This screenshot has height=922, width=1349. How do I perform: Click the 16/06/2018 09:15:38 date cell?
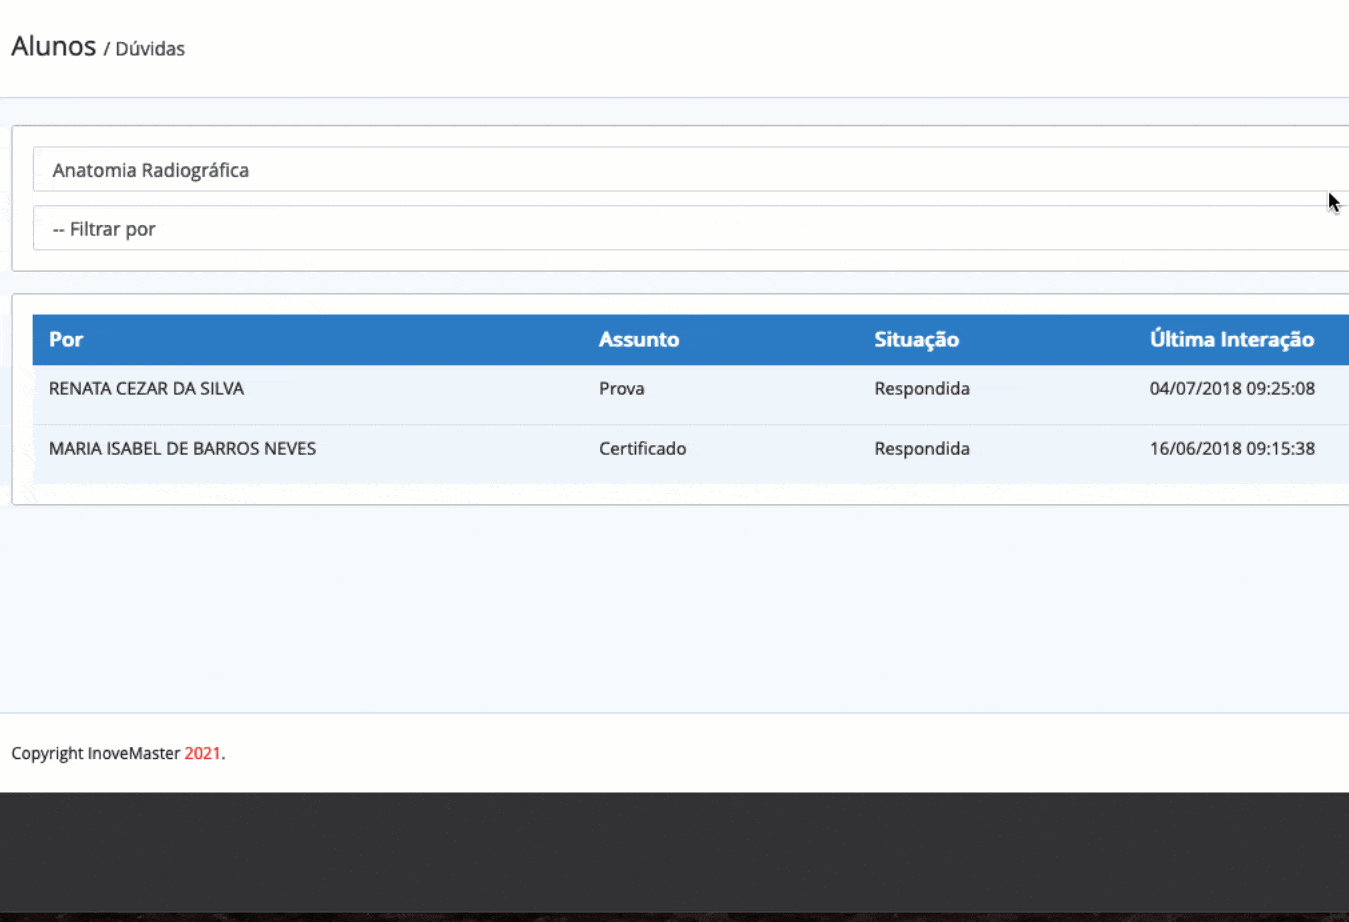pos(1231,449)
